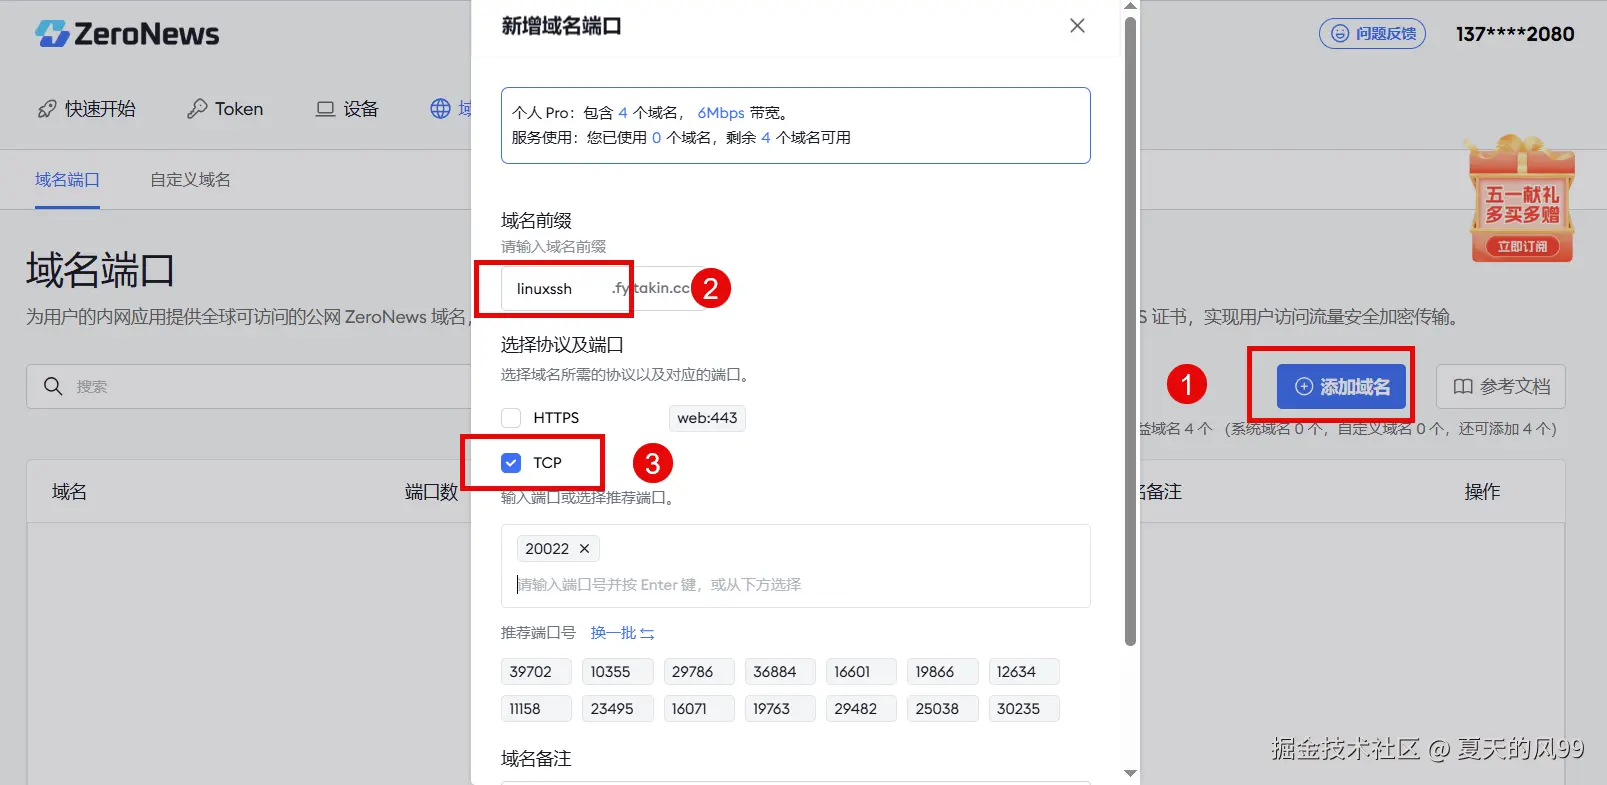This screenshot has width=1607, height=785.
Task: Click the web:443 port tag
Action: click(x=707, y=418)
